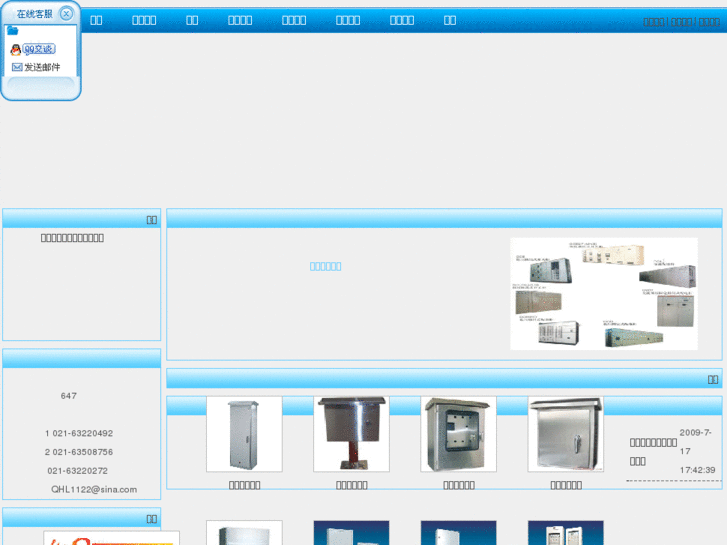Open the switchgear cabinets collage image
Viewport: 727px width, 545px height.
[604, 294]
